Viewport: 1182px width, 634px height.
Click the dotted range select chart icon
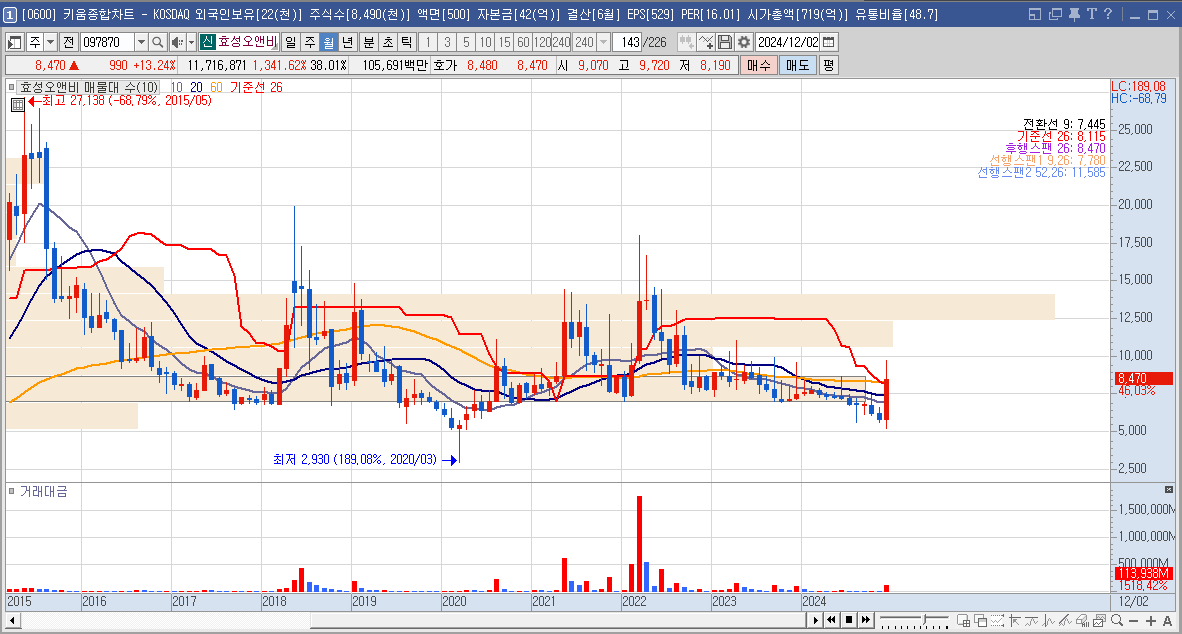[x=997, y=620]
